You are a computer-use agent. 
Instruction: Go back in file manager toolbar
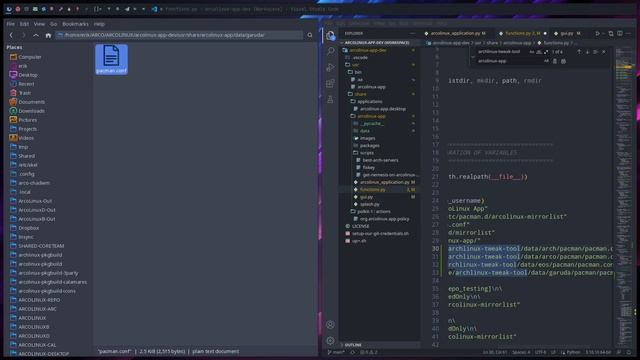(x=11, y=36)
